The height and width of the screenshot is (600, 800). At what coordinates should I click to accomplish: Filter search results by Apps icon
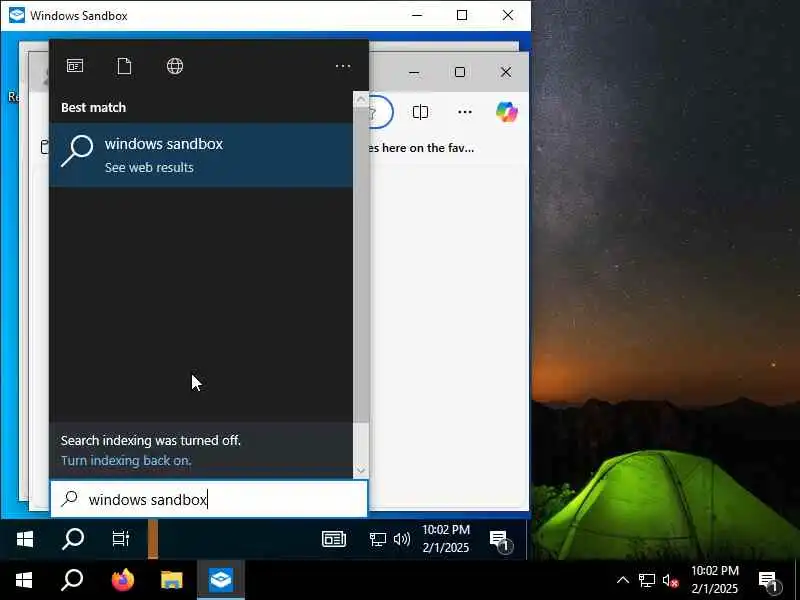[x=75, y=66]
